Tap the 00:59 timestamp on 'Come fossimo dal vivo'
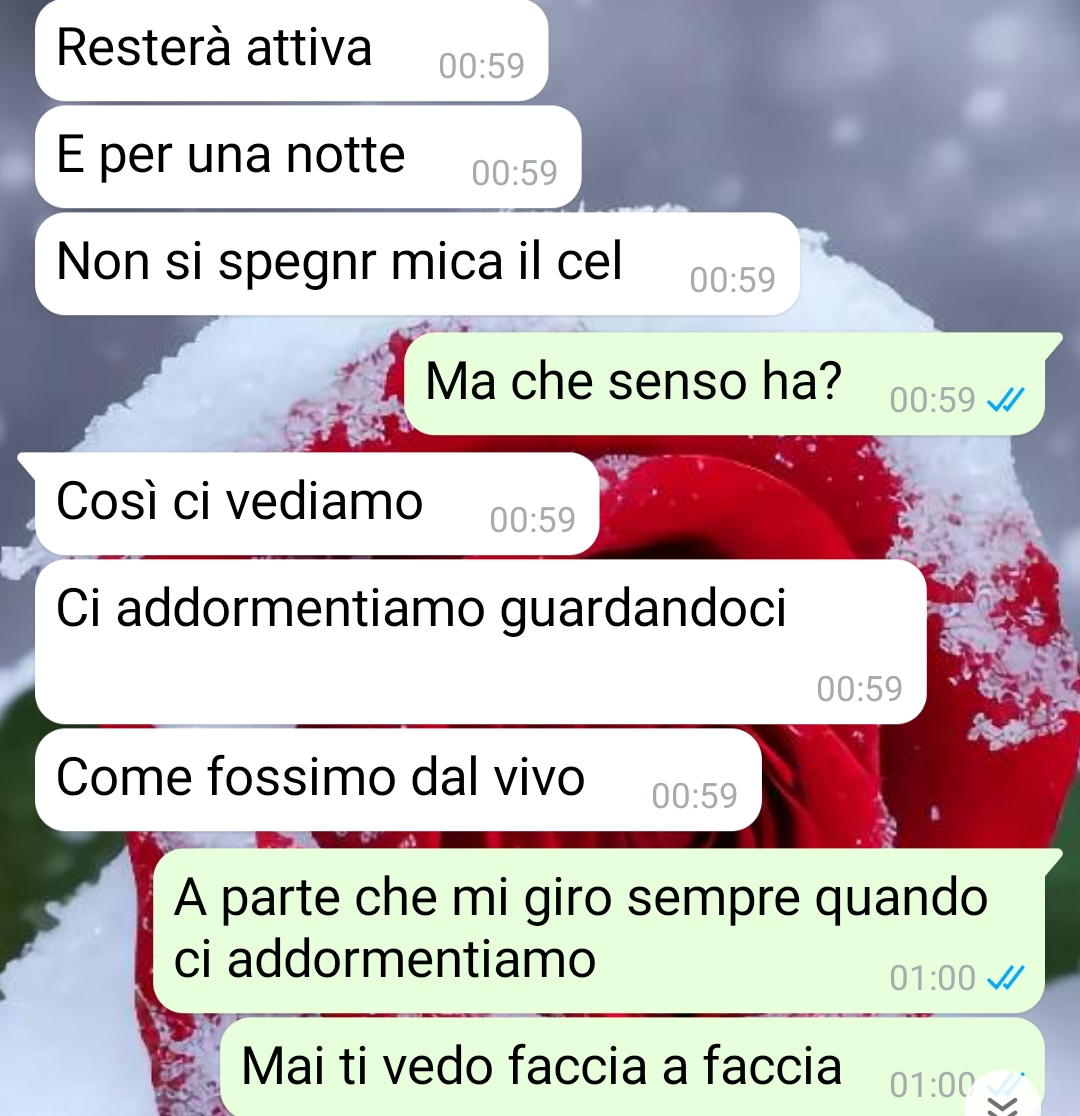 coord(694,796)
